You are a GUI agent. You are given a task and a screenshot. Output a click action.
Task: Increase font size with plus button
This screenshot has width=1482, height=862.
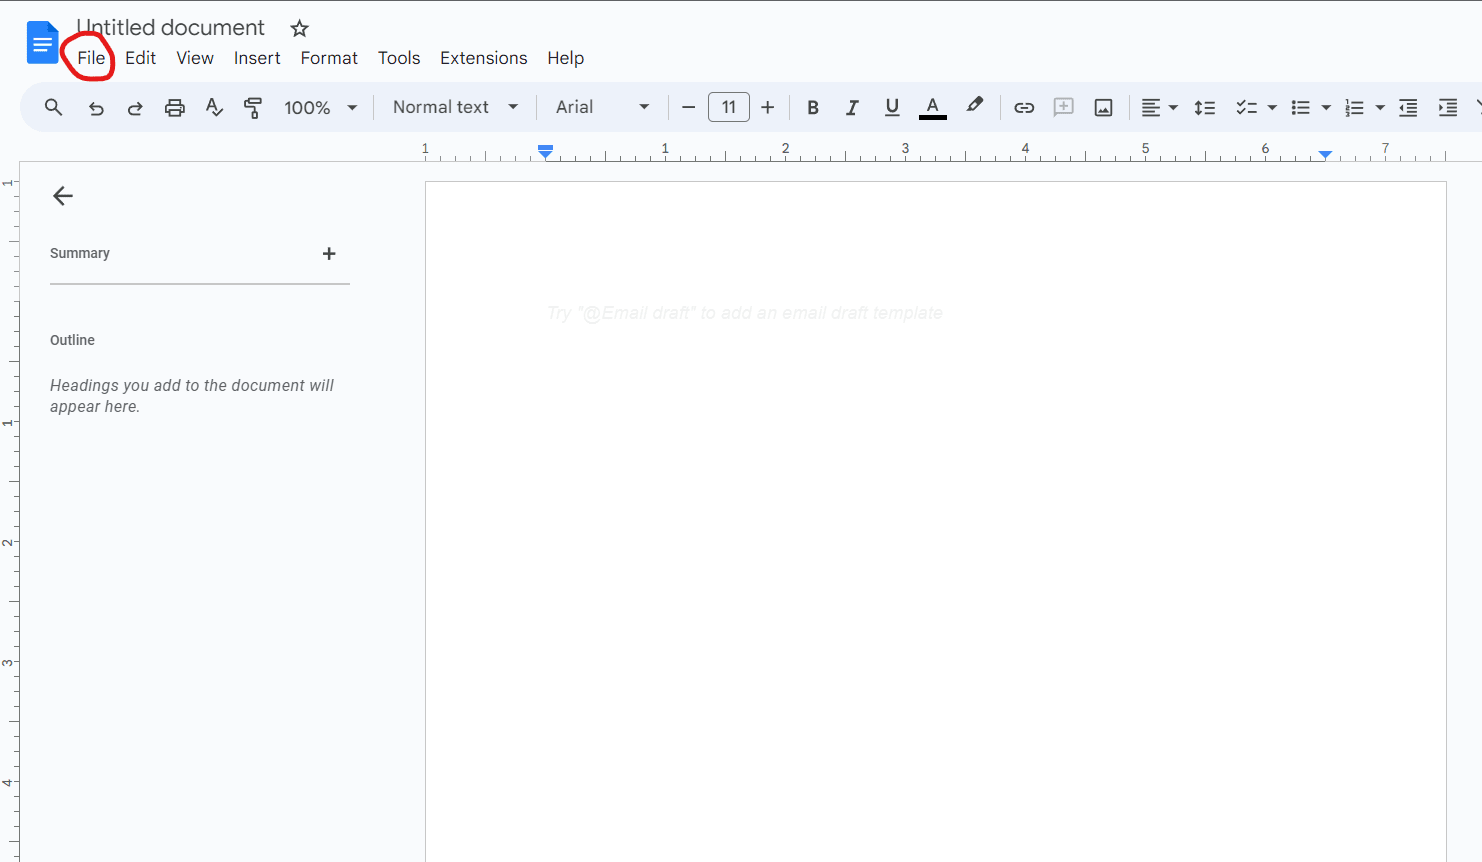coord(768,107)
